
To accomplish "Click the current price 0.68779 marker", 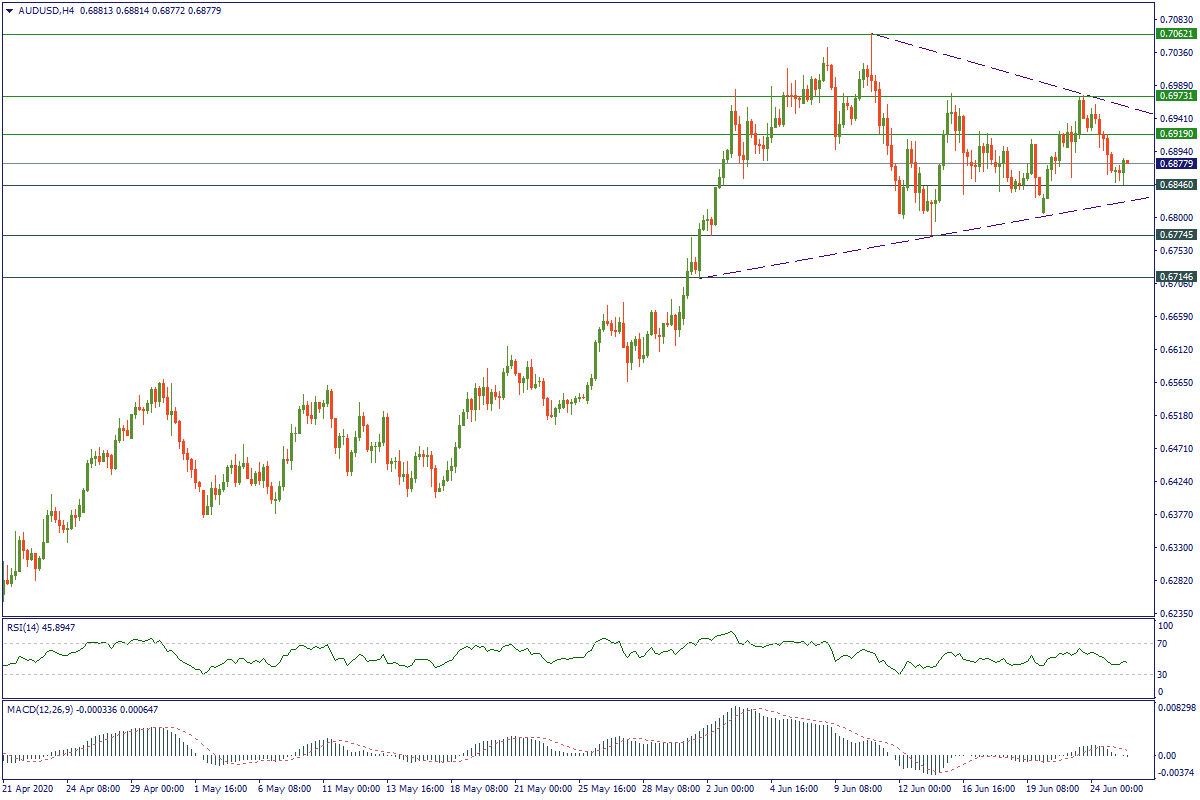I will coord(1176,163).
